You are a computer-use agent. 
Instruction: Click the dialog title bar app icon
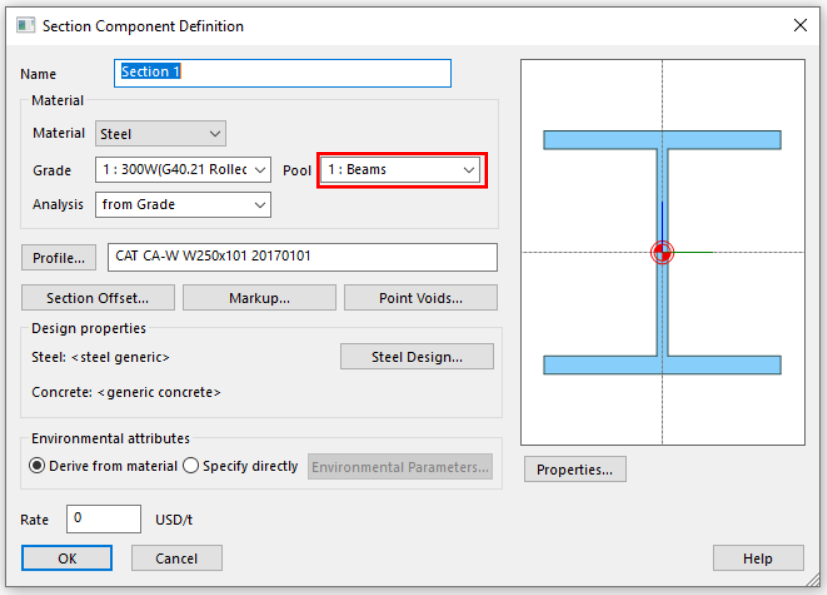point(26,26)
